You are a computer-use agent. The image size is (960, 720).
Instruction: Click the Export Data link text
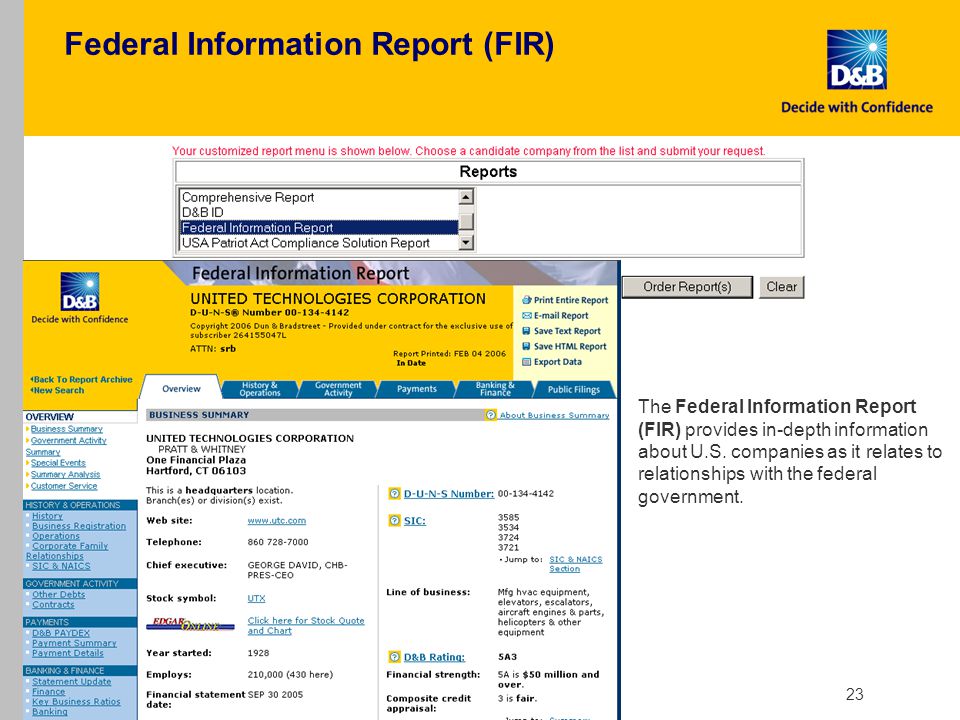(x=558, y=362)
